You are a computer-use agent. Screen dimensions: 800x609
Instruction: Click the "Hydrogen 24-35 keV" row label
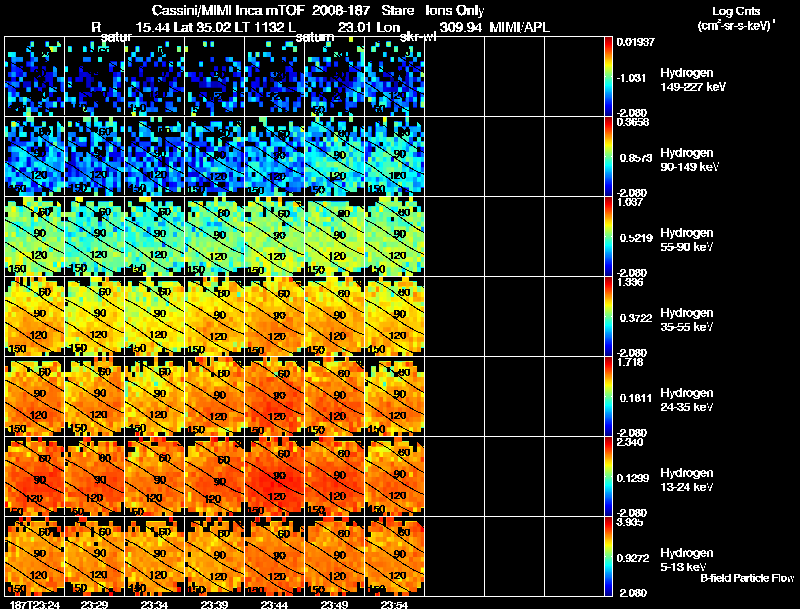[x=687, y=400]
